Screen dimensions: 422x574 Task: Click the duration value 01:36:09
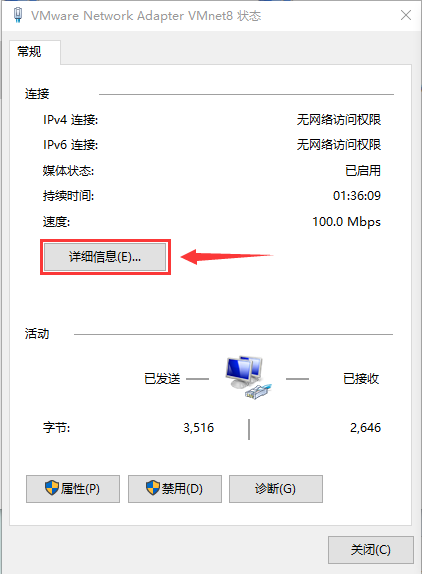pyautogui.click(x=356, y=196)
